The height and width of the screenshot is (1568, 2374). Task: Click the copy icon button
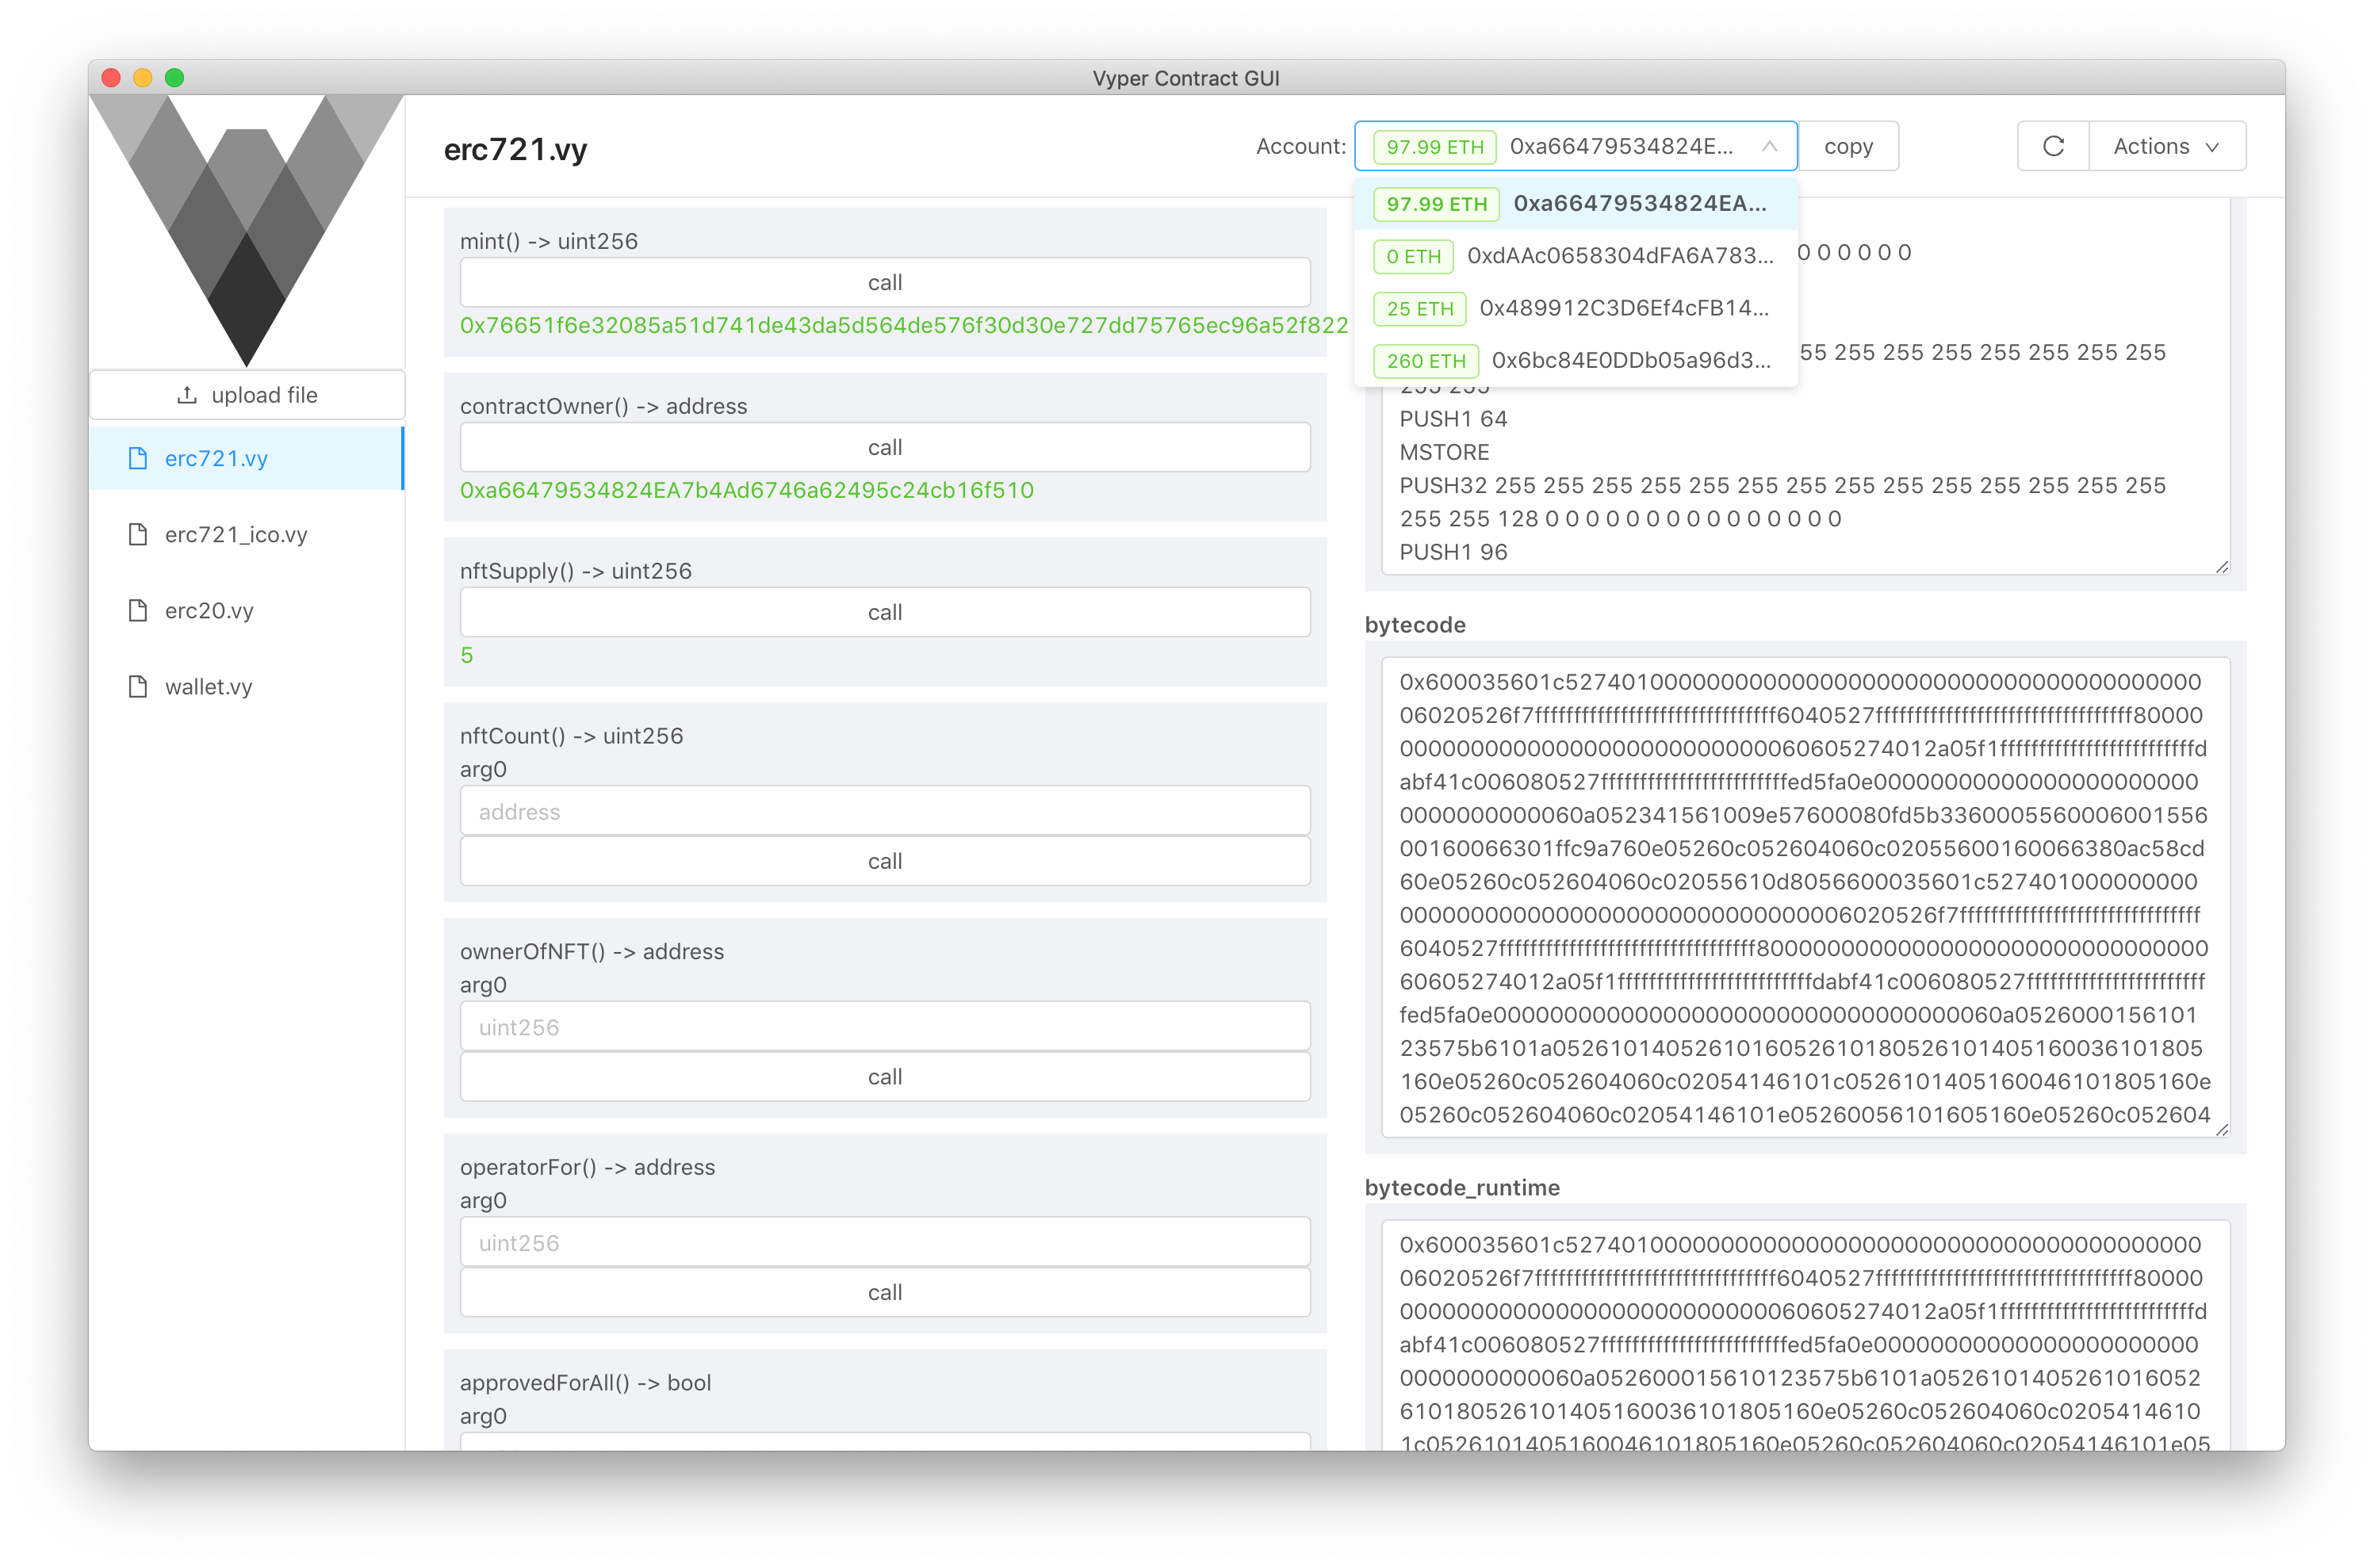1851,145
